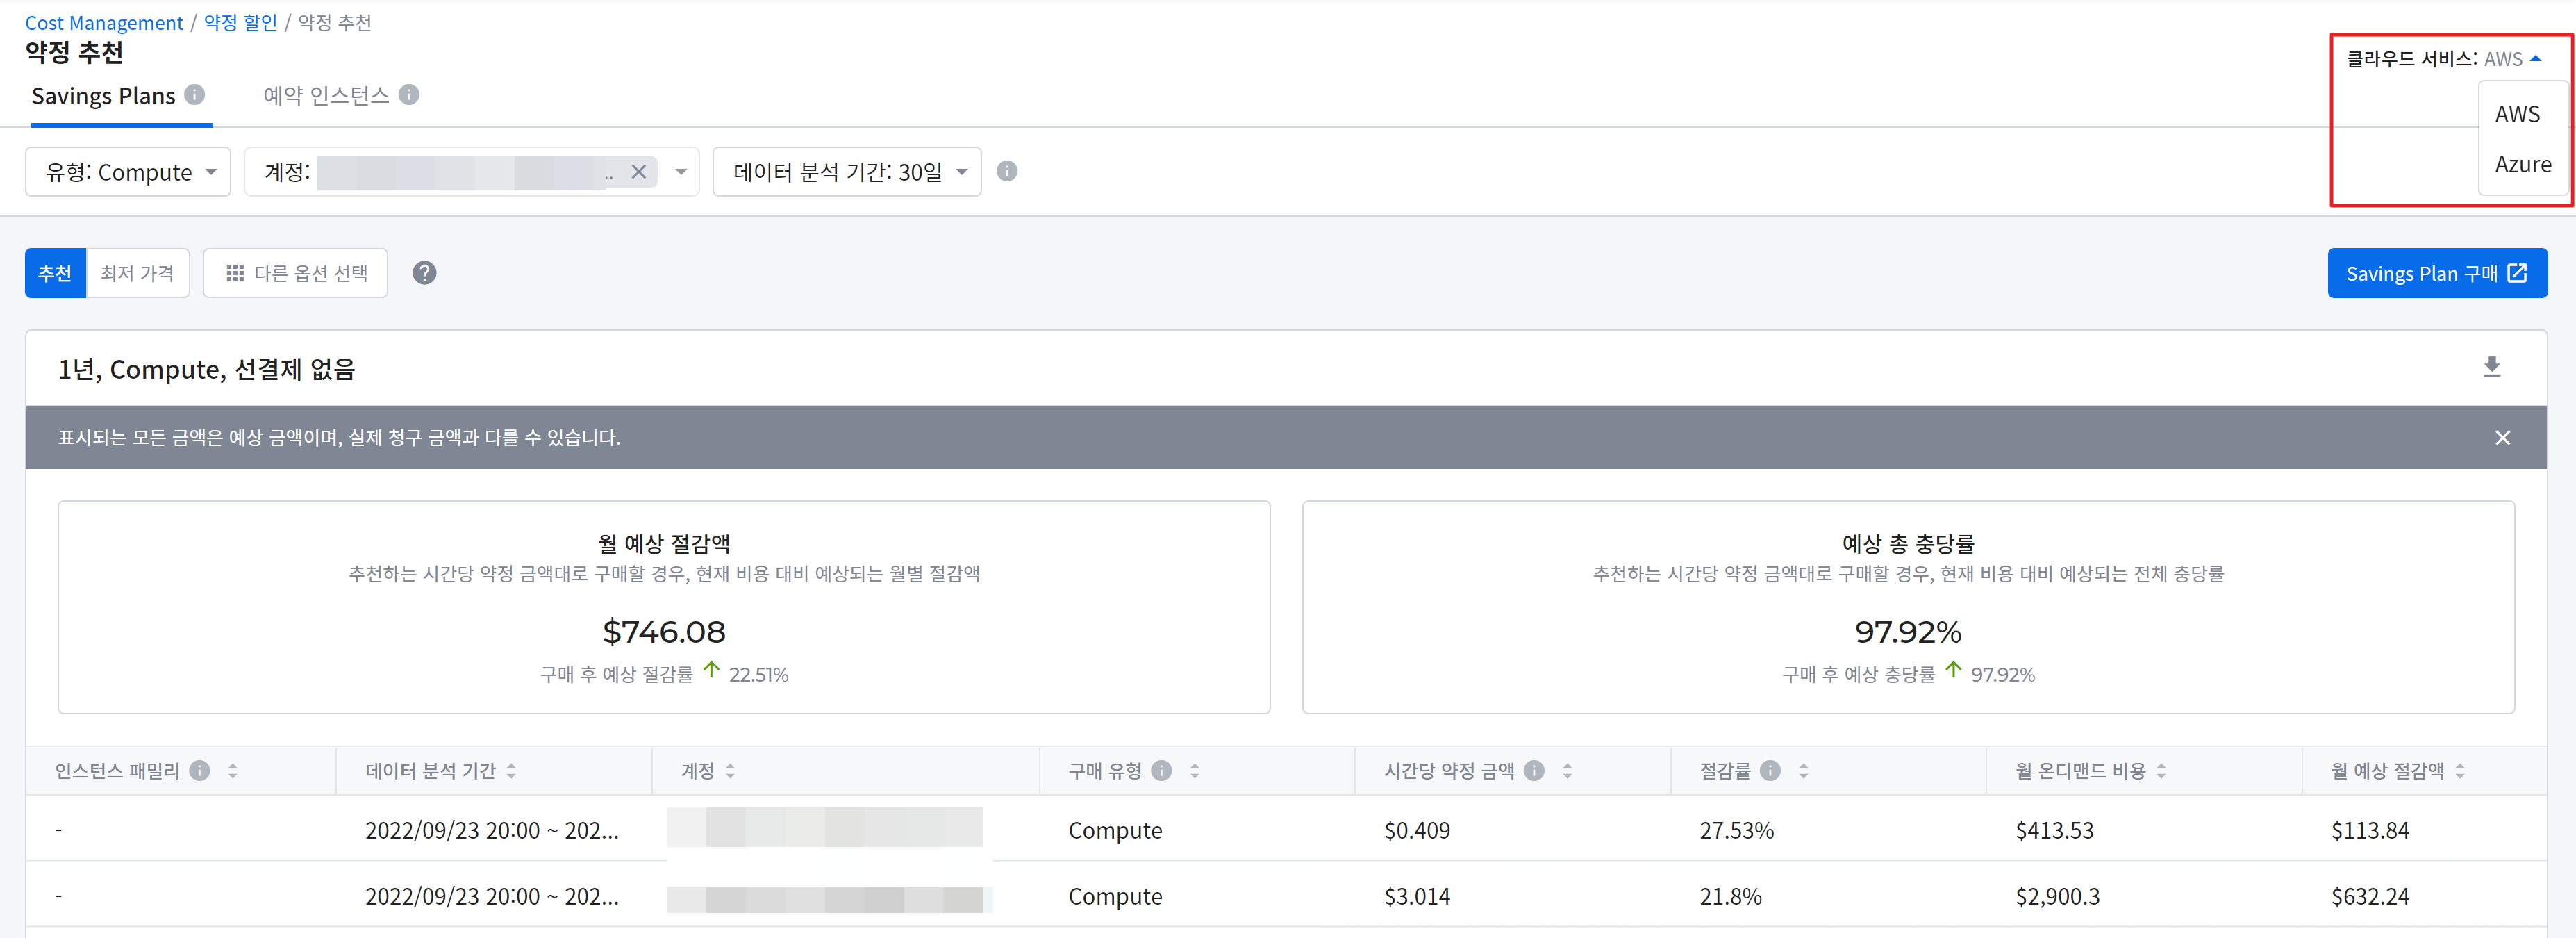Sort by 월 예상 절감액 column
Screen dimensions: 2576x938
[x=2460, y=771]
